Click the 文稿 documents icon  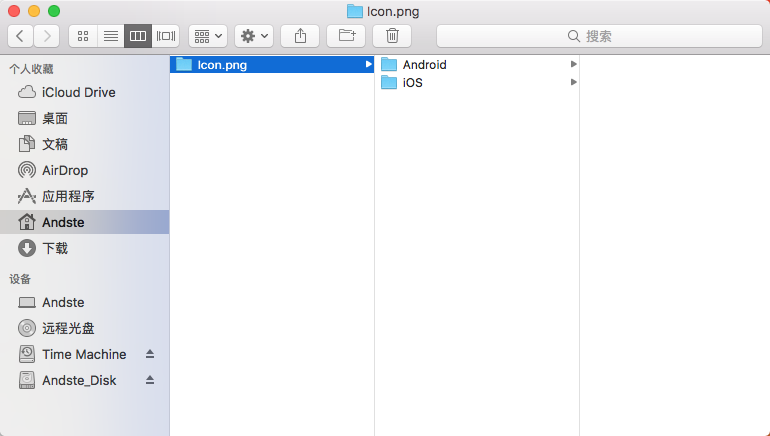click(x=27, y=144)
